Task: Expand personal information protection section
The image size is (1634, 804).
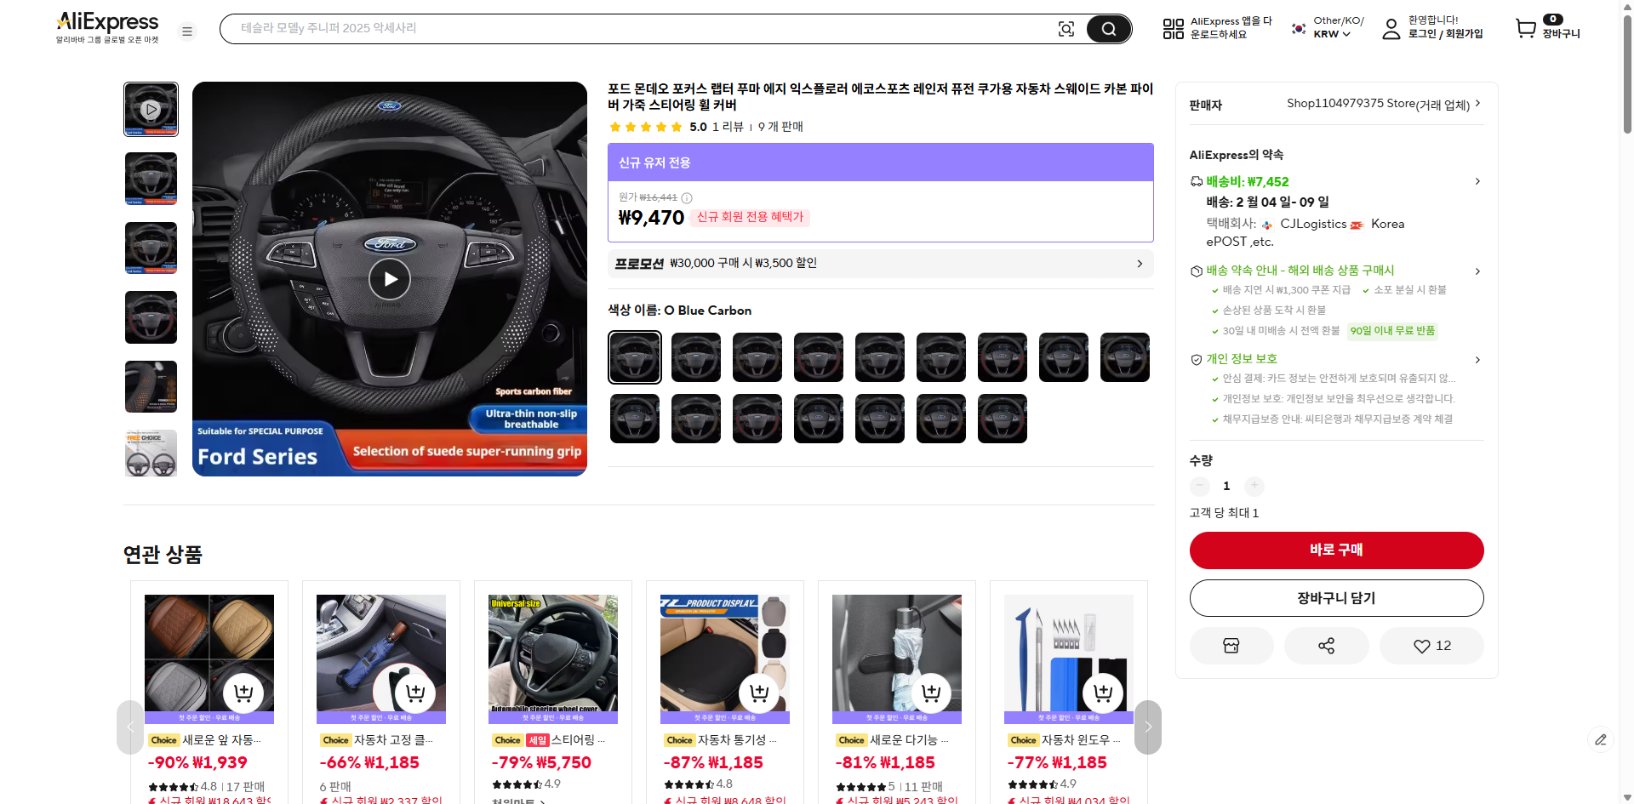Action: [x=1336, y=359]
